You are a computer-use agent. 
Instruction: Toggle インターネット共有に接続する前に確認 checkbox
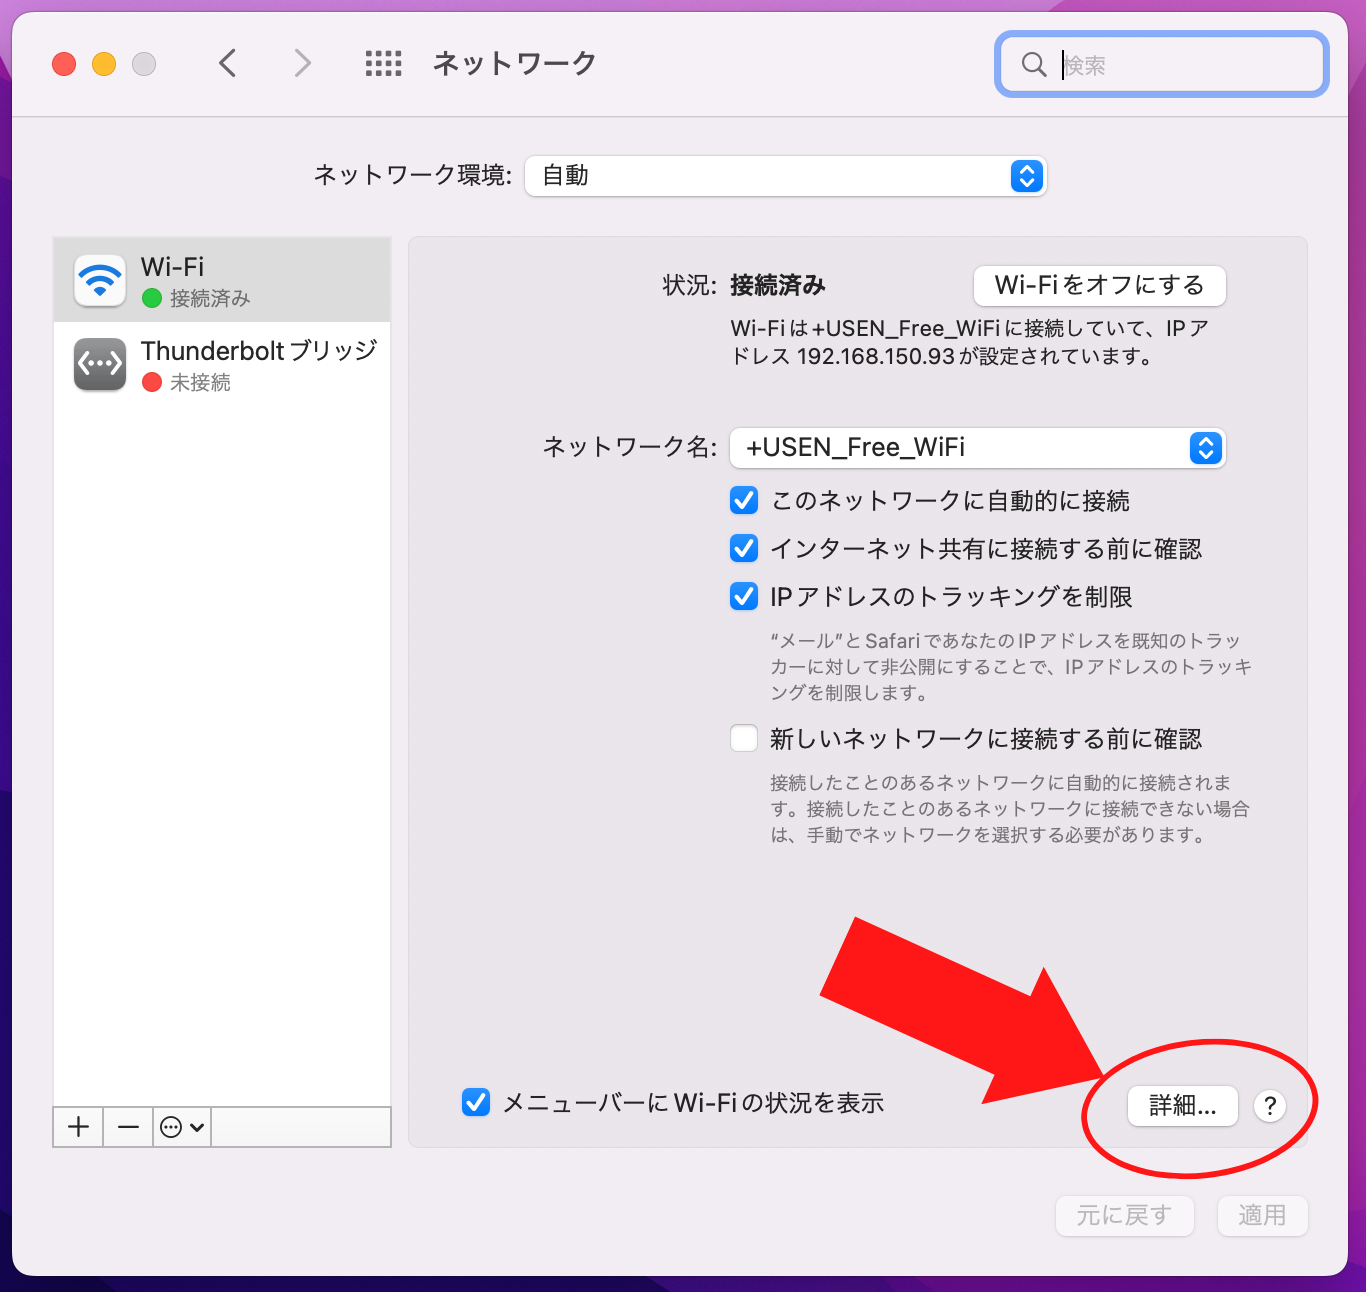coord(744,548)
